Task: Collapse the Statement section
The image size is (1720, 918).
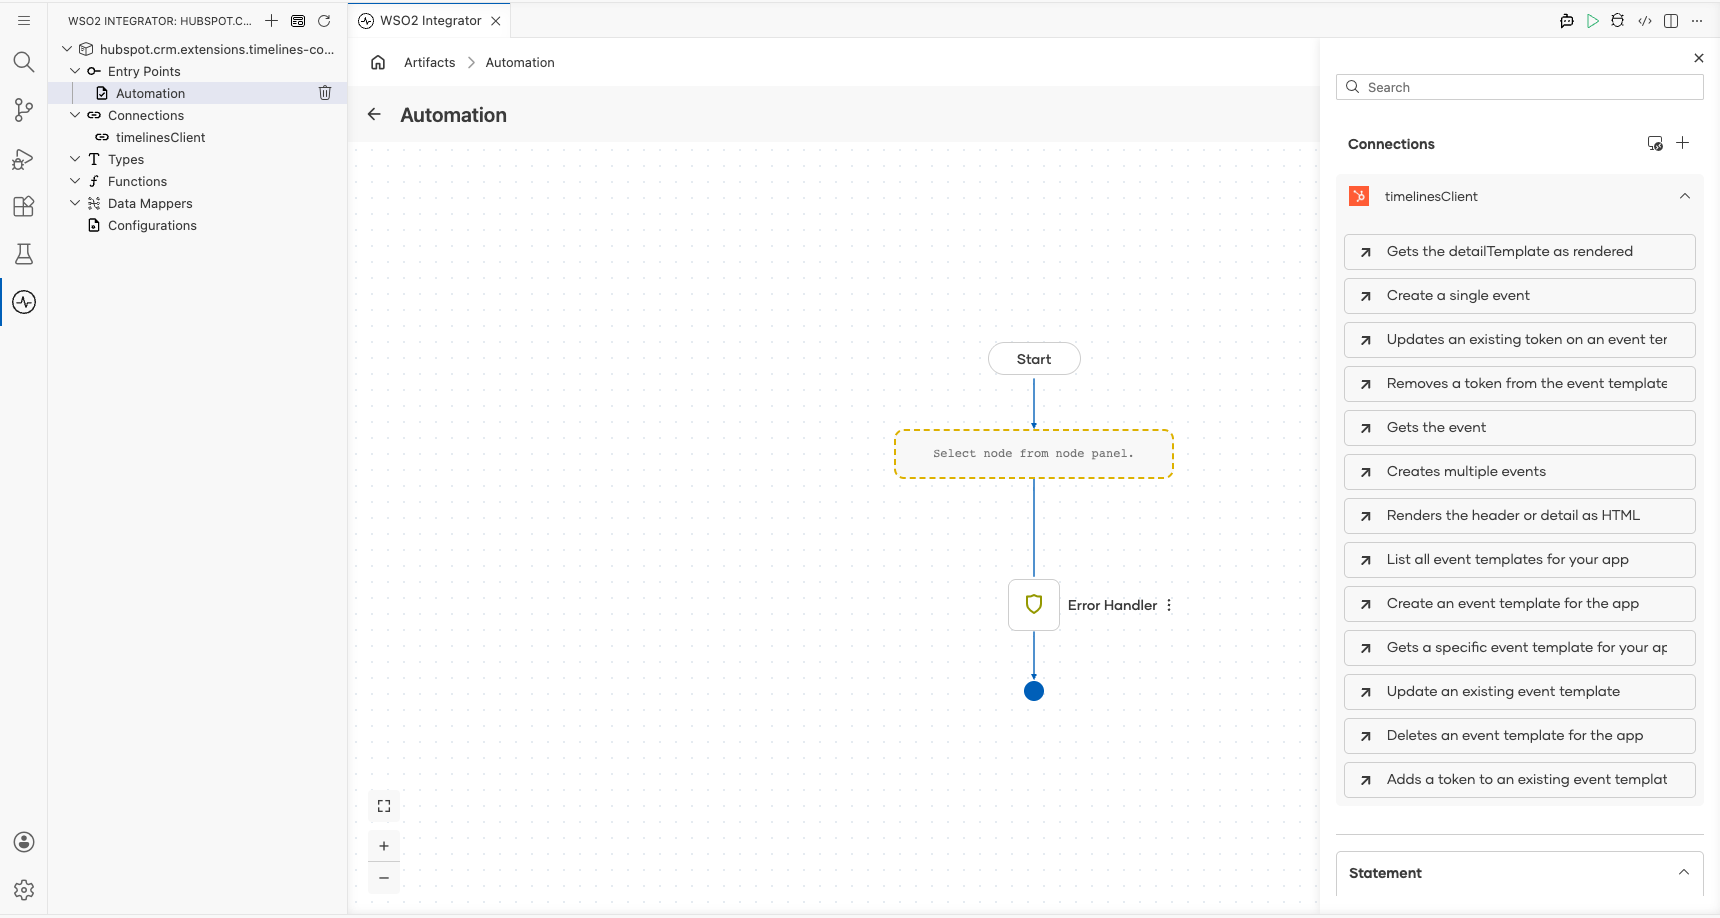Action: click(x=1684, y=872)
